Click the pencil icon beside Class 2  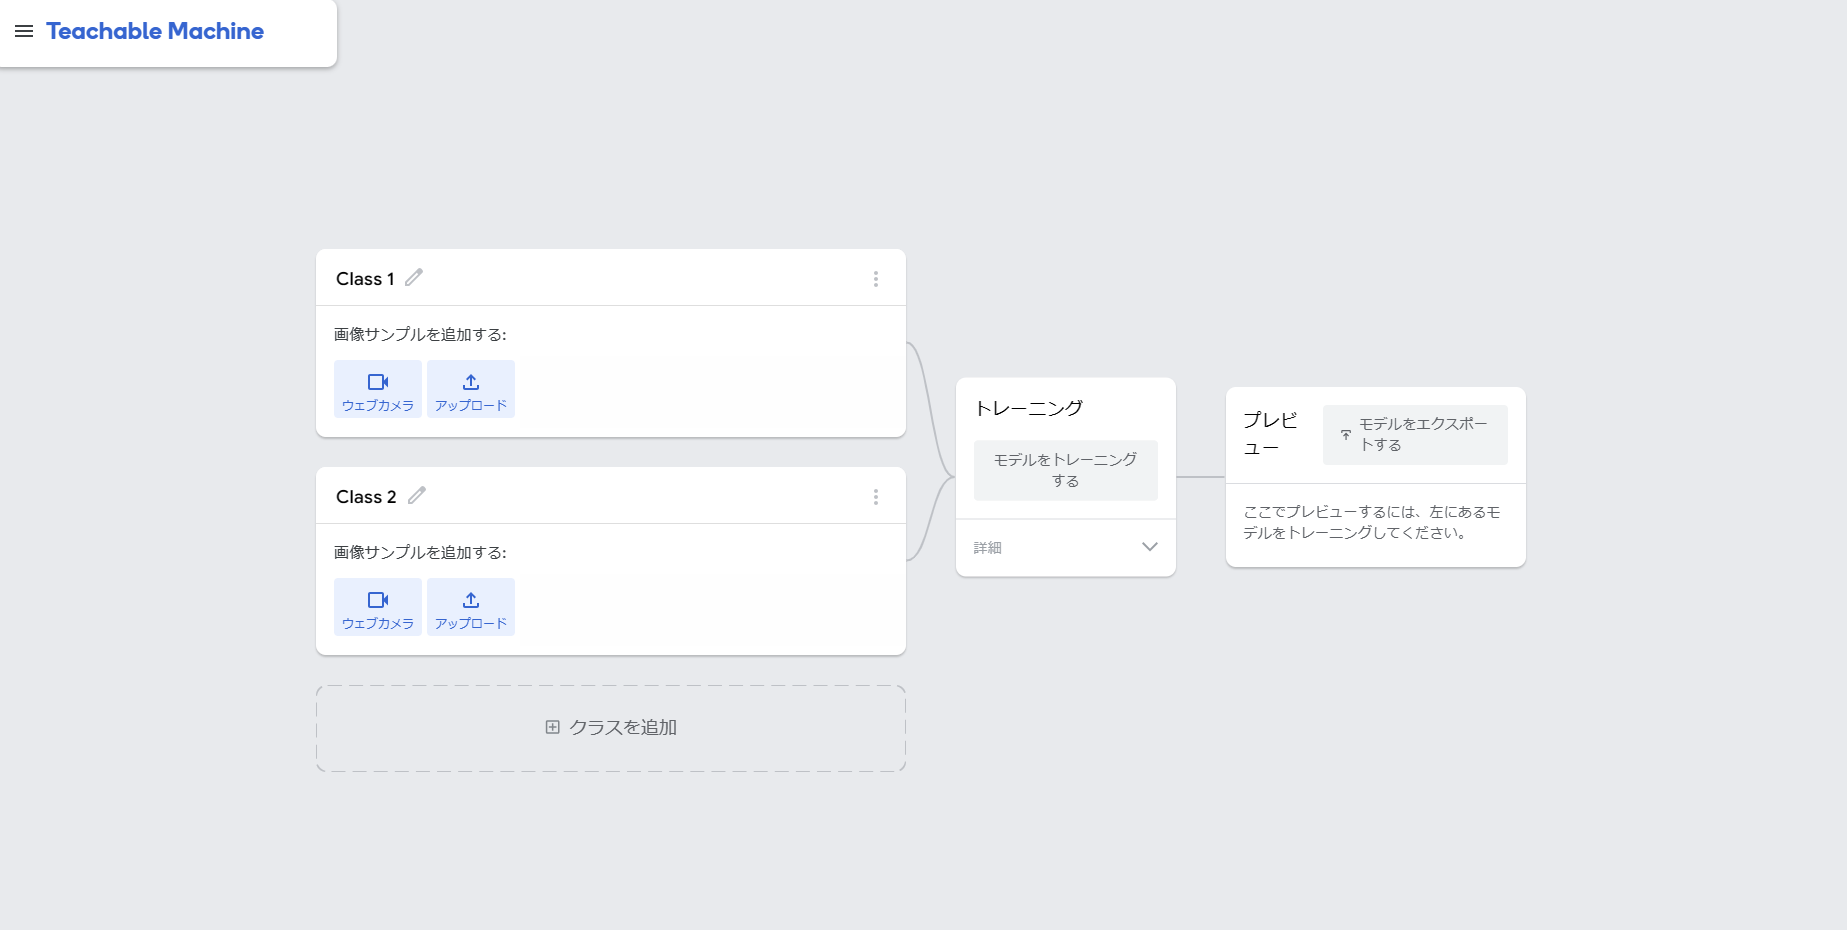[x=417, y=496]
